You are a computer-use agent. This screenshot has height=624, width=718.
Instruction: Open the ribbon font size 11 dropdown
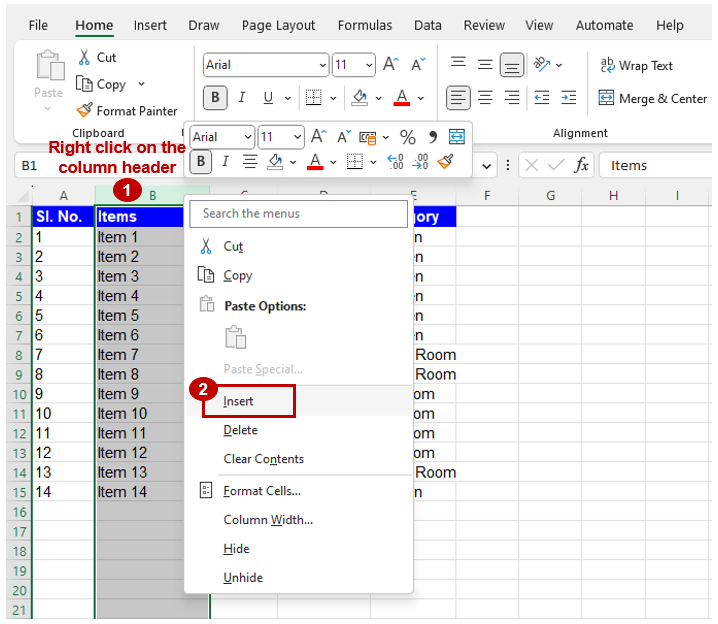click(x=369, y=65)
